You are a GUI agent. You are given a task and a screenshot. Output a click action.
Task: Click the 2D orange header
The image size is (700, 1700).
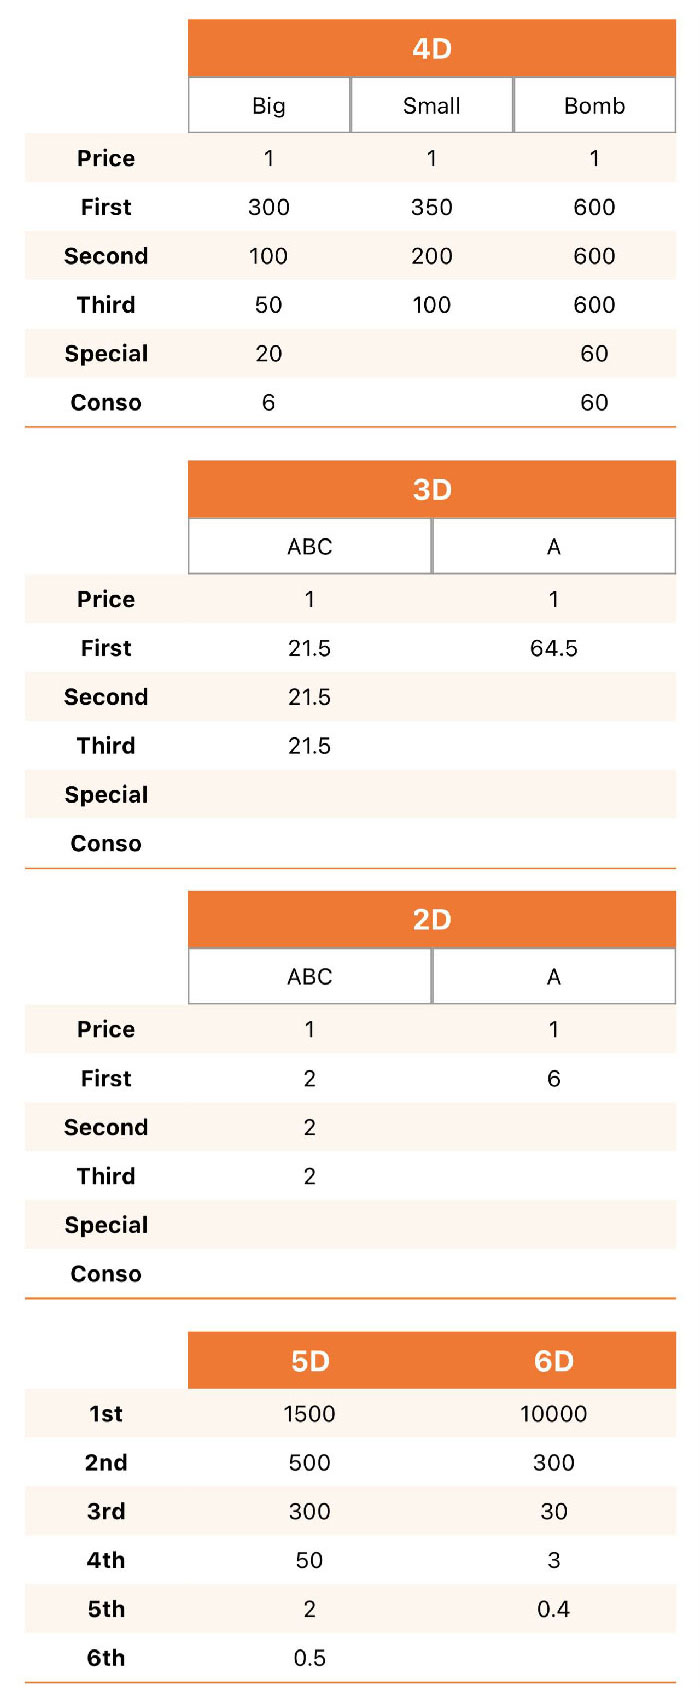[432, 919]
